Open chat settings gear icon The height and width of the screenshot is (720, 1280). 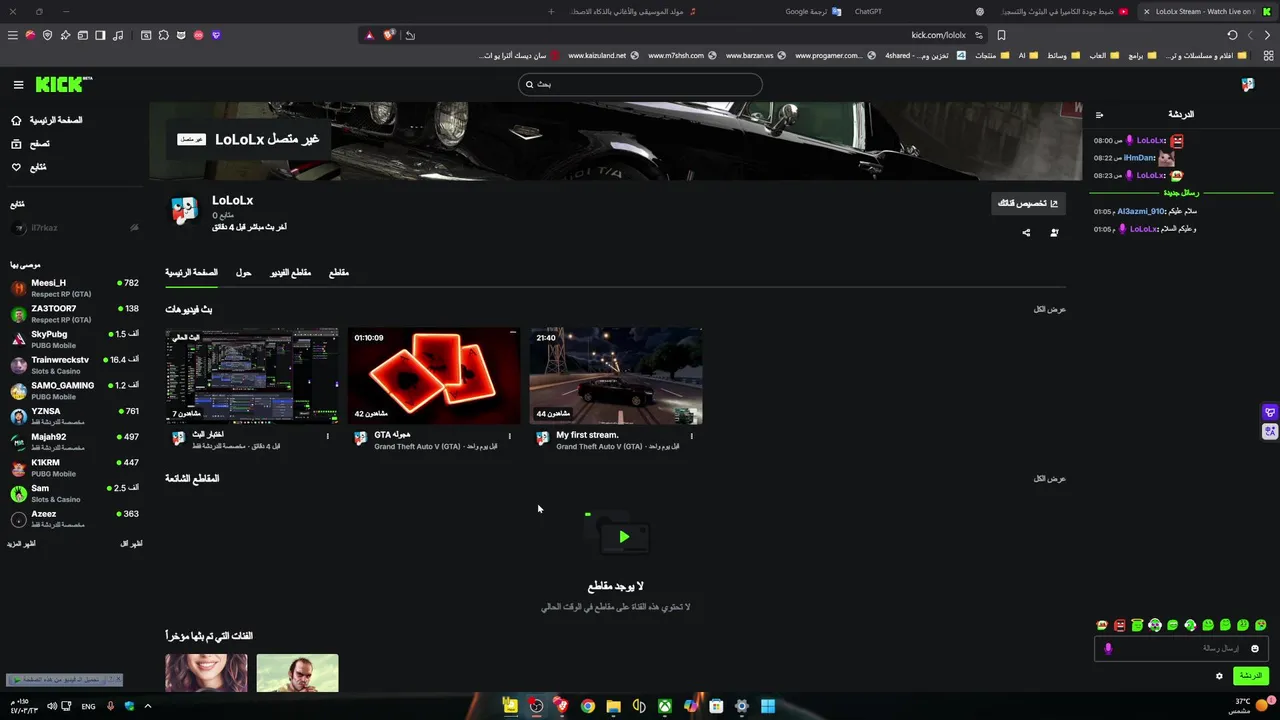click(x=1219, y=676)
